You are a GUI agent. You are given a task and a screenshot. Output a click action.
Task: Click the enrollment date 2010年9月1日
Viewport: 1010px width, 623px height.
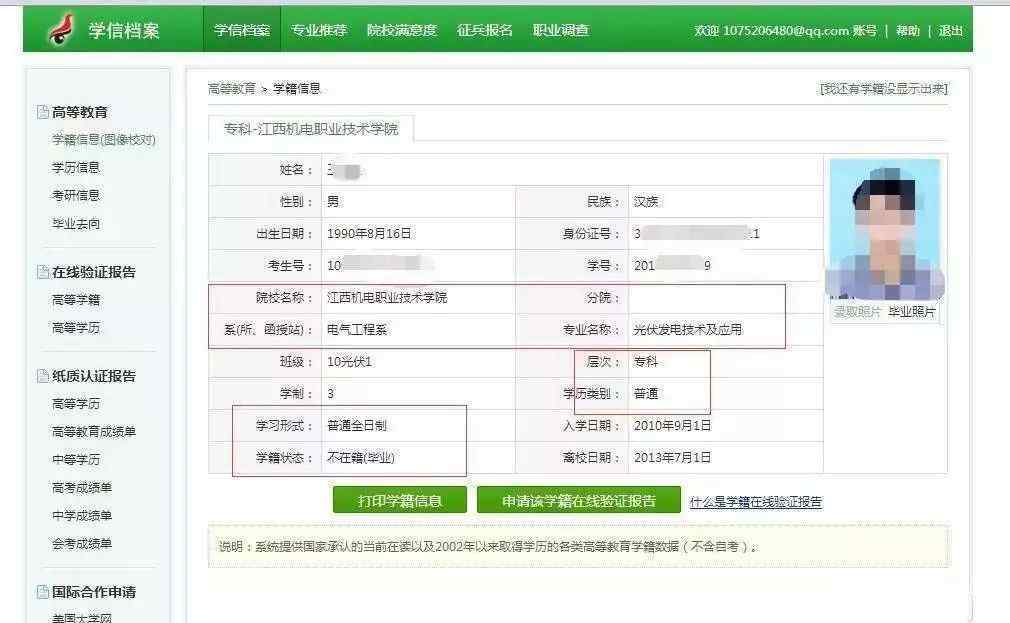(x=672, y=425)
